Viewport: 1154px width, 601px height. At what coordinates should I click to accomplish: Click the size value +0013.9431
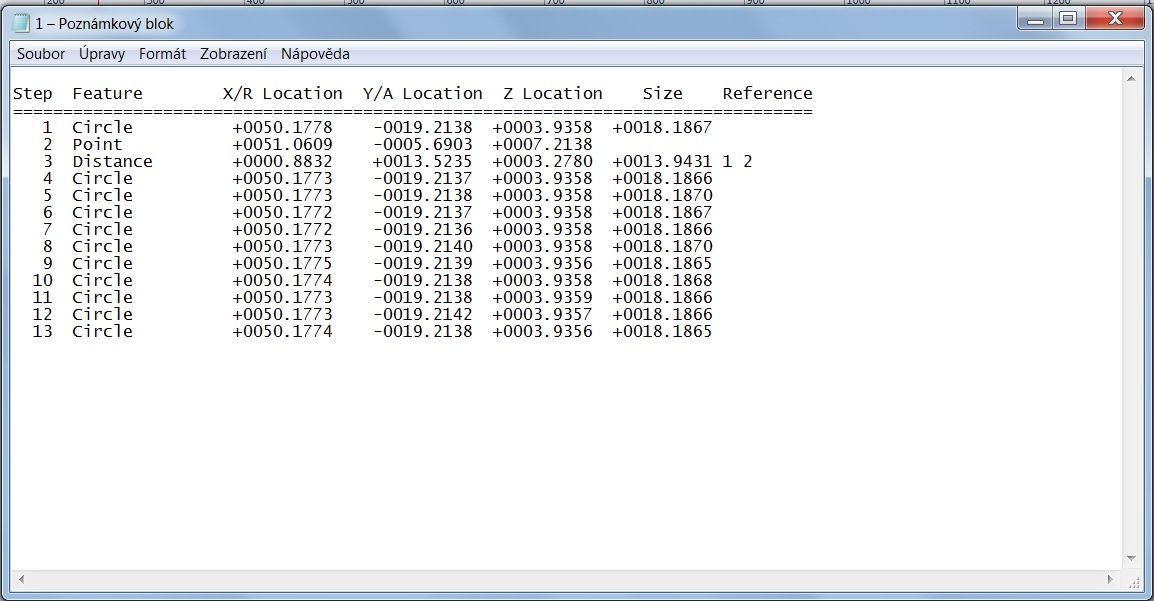pyautogui.click(x=662, y=162)
